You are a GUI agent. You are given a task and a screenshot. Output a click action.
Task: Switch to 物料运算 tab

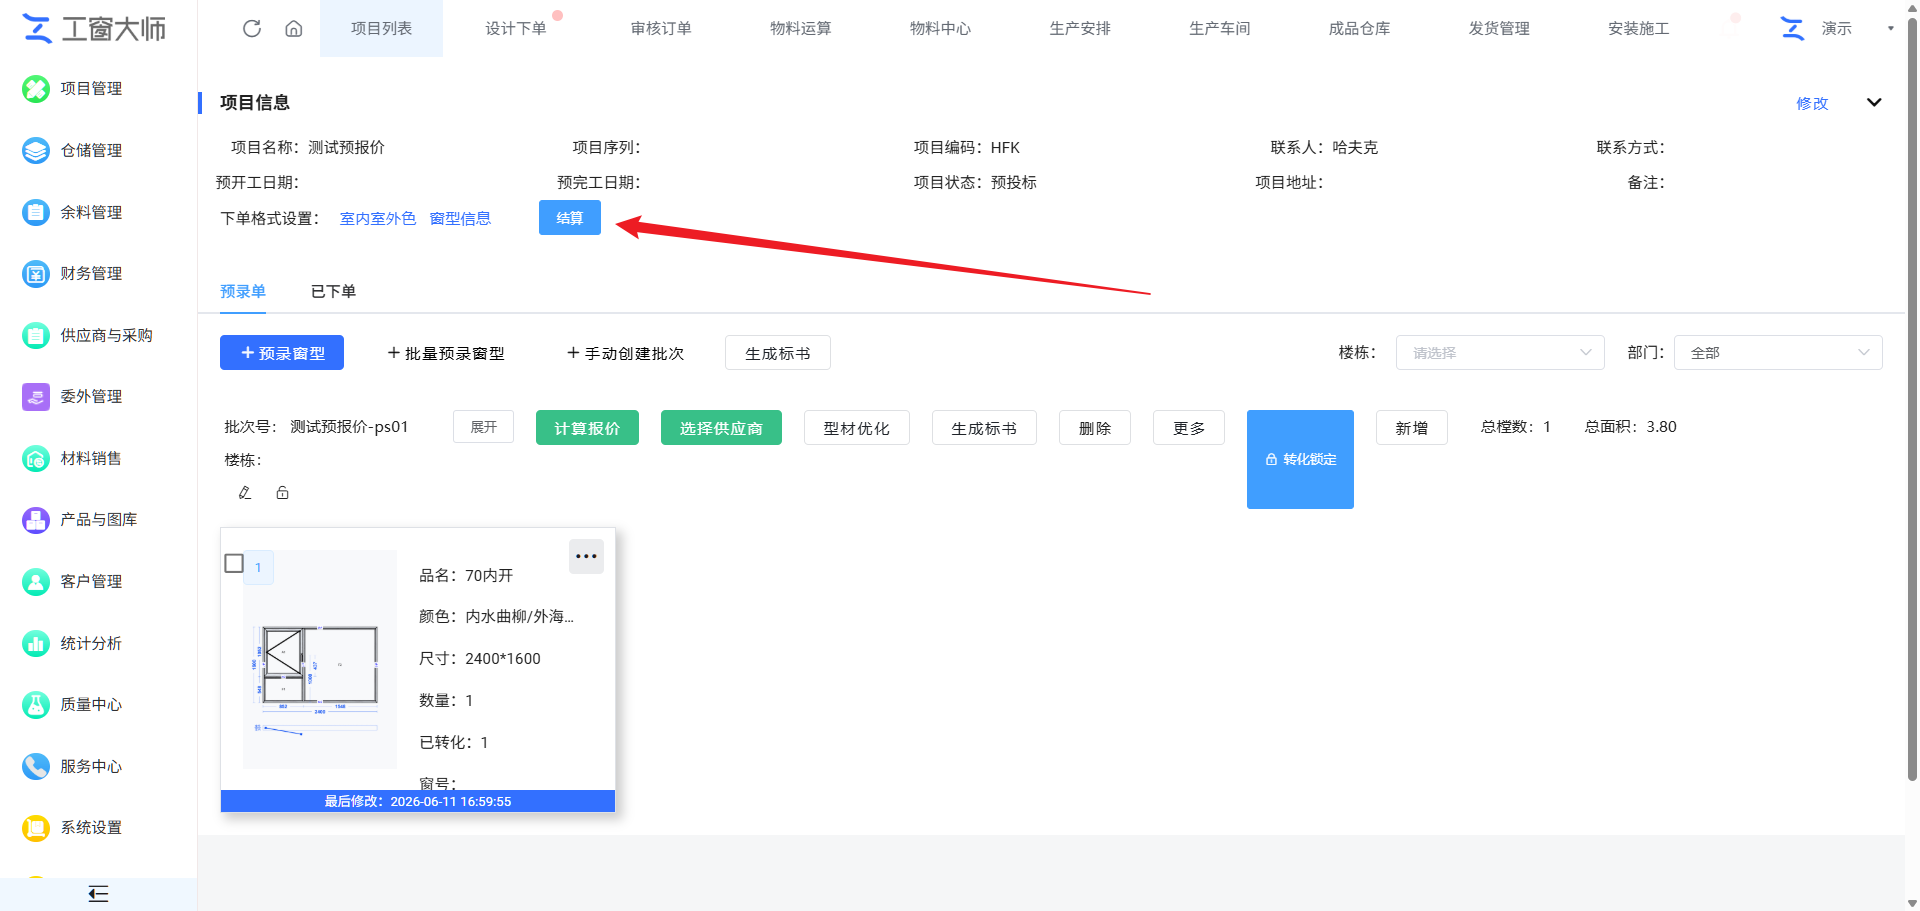coord(800,28)
